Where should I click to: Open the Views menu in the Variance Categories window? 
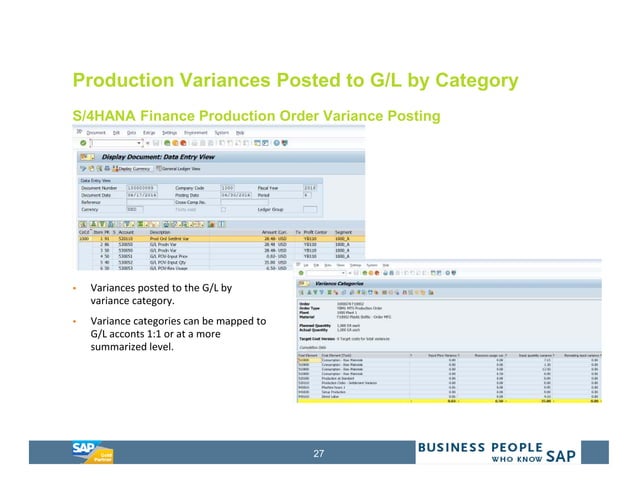click(341, 265)
